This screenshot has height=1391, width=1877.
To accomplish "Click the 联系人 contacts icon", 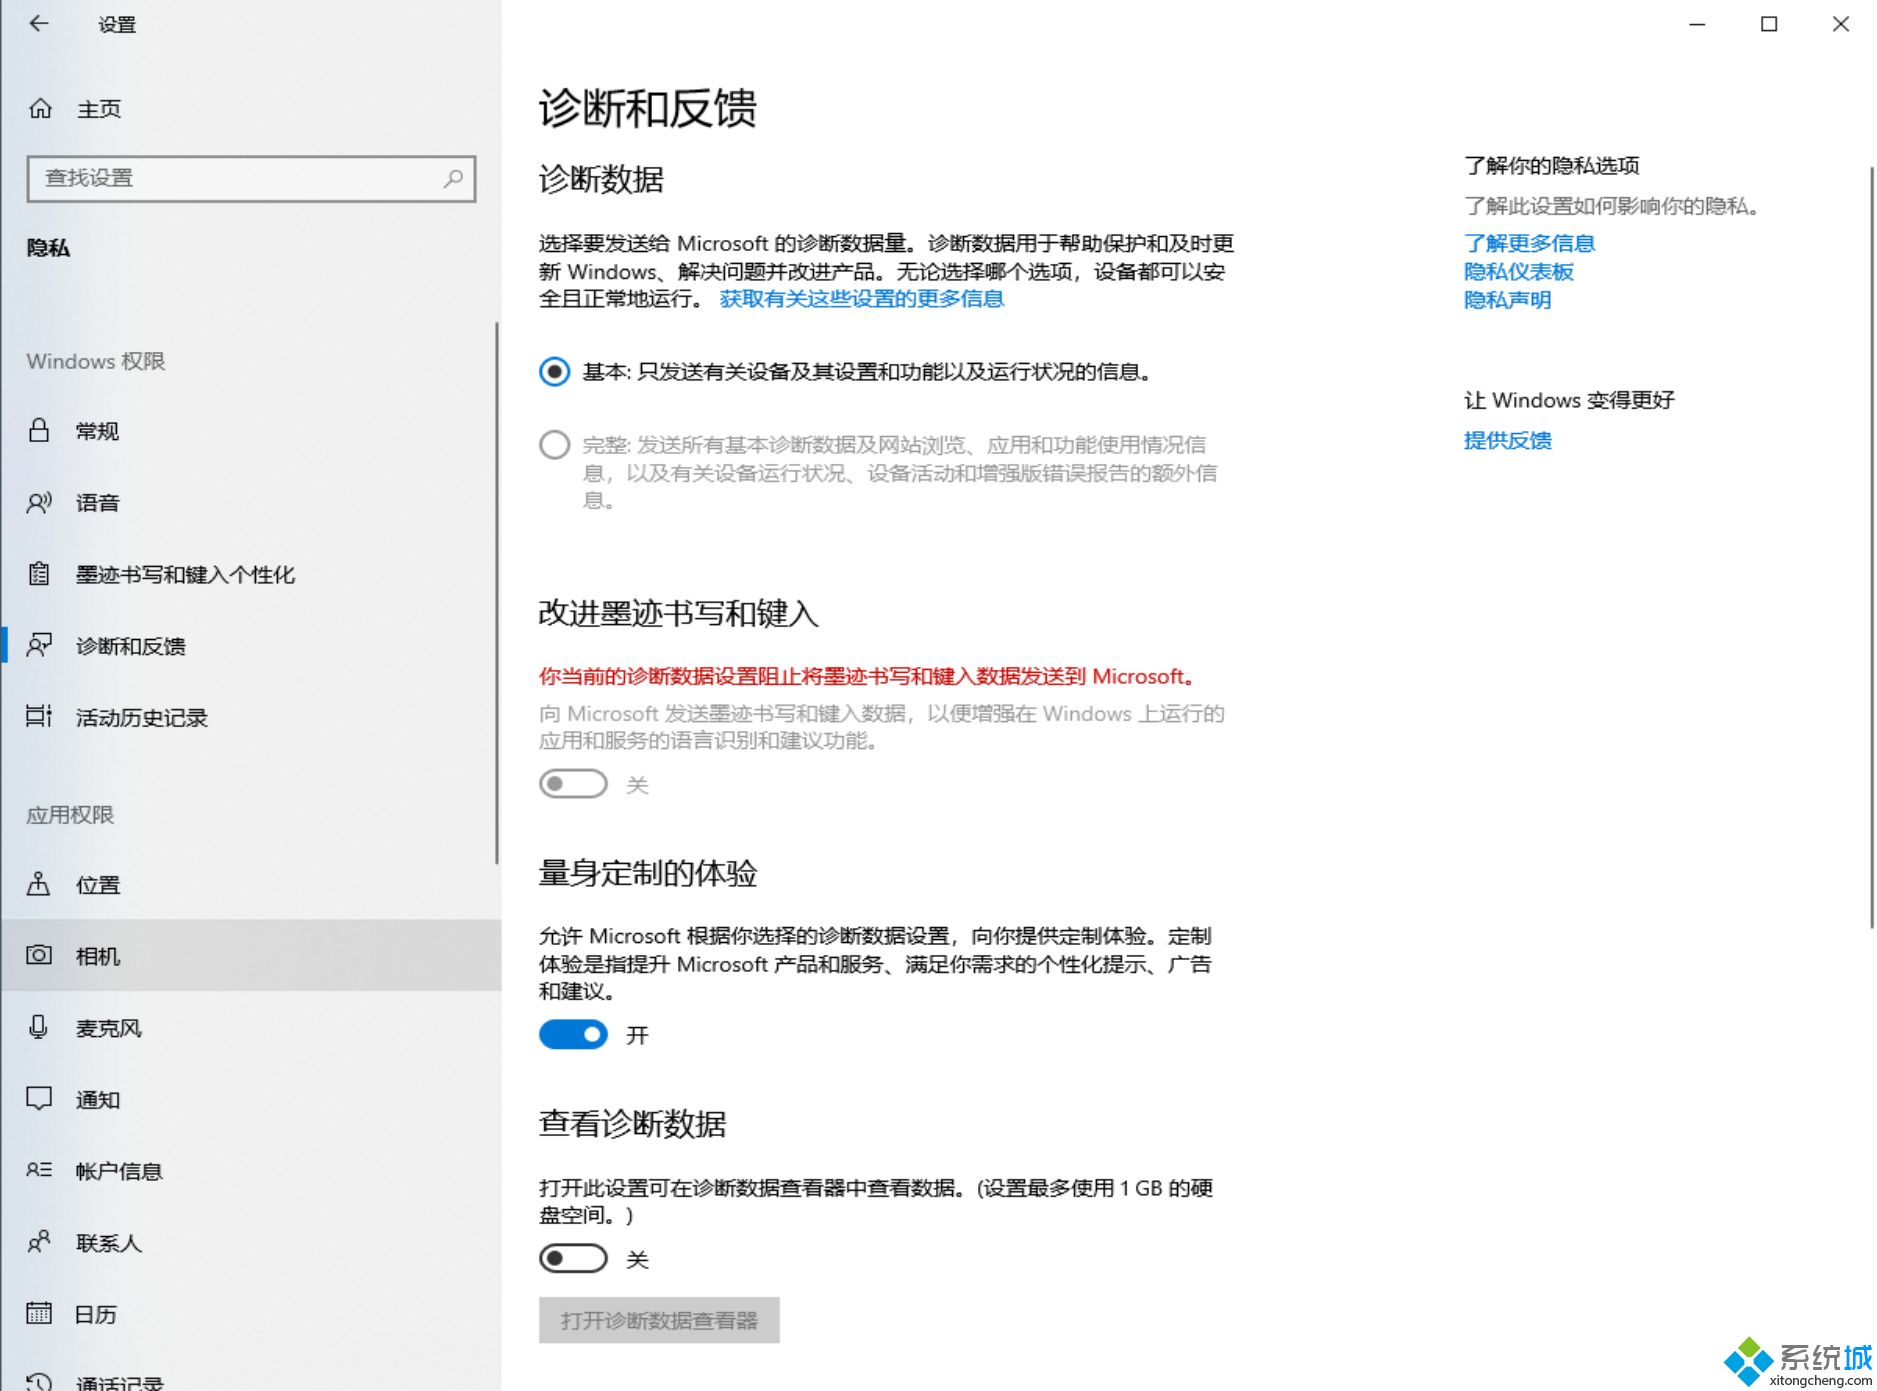I will [x=39, y=1242].
